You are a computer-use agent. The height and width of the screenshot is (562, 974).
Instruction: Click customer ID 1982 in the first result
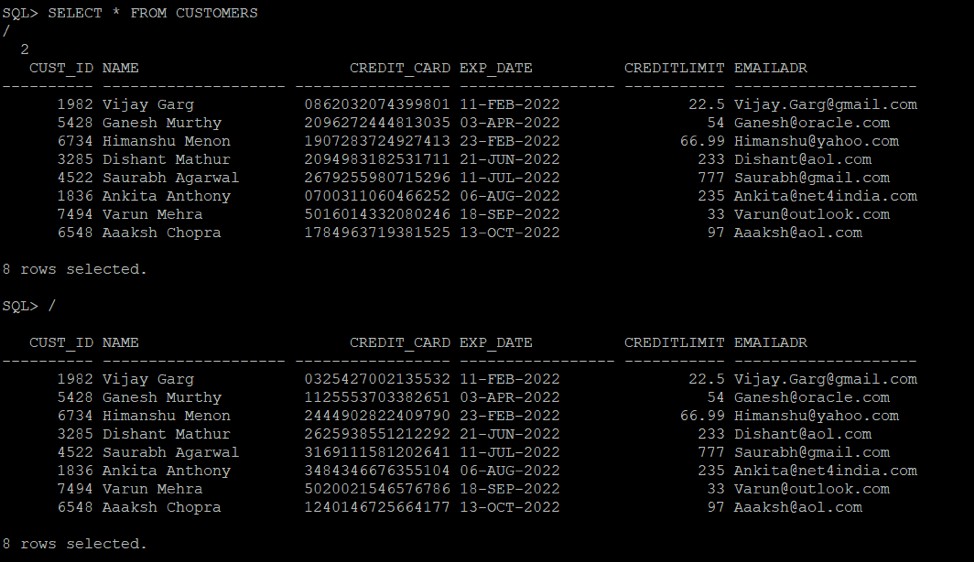(x=75, y=104)
